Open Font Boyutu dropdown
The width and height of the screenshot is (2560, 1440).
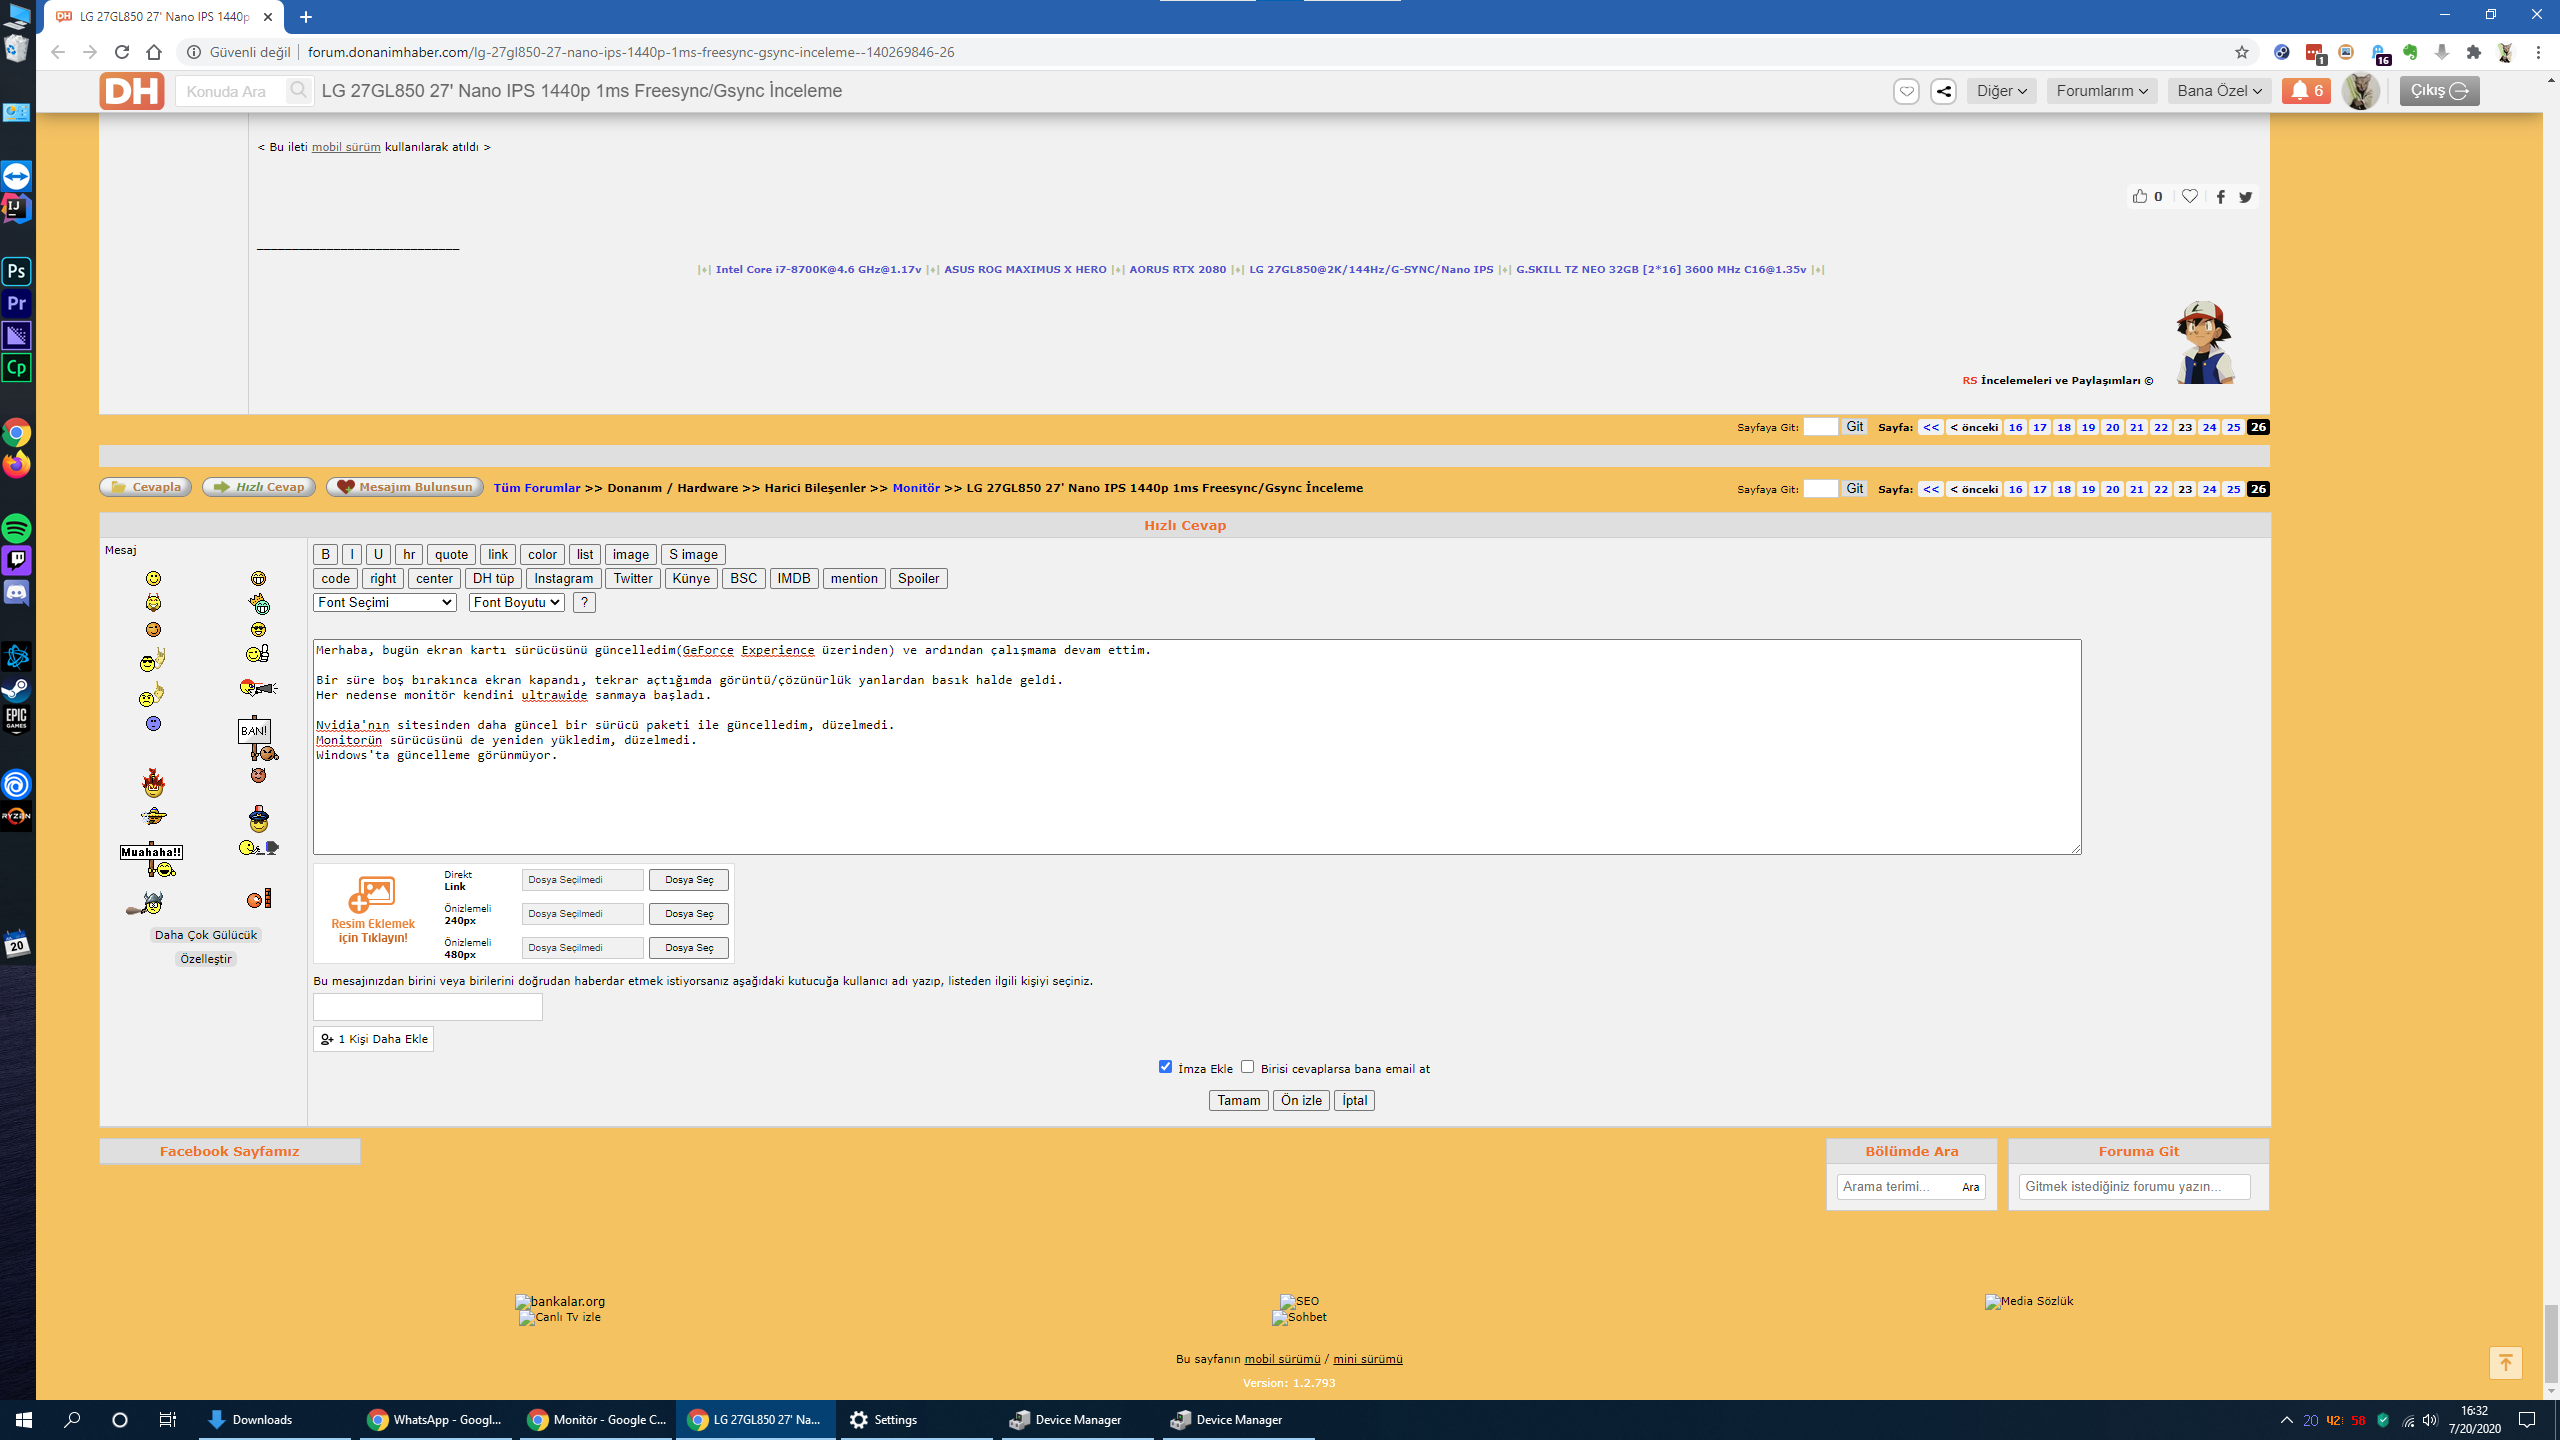click(x=517, y=602)
